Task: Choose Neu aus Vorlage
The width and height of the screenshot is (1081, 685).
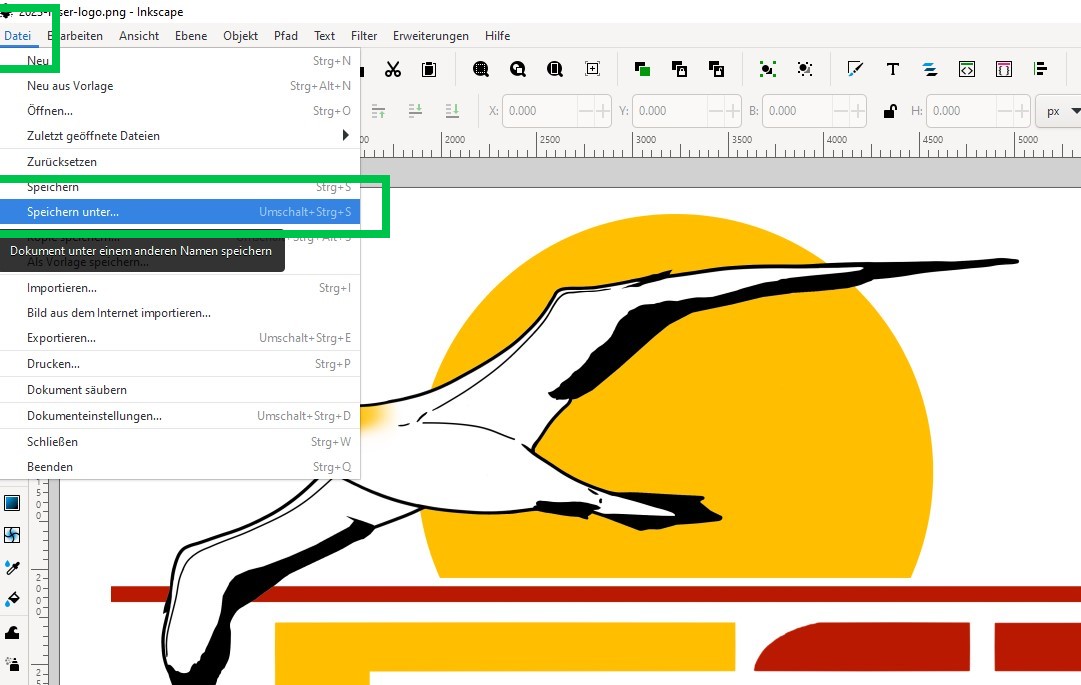Action: point(180,85)
